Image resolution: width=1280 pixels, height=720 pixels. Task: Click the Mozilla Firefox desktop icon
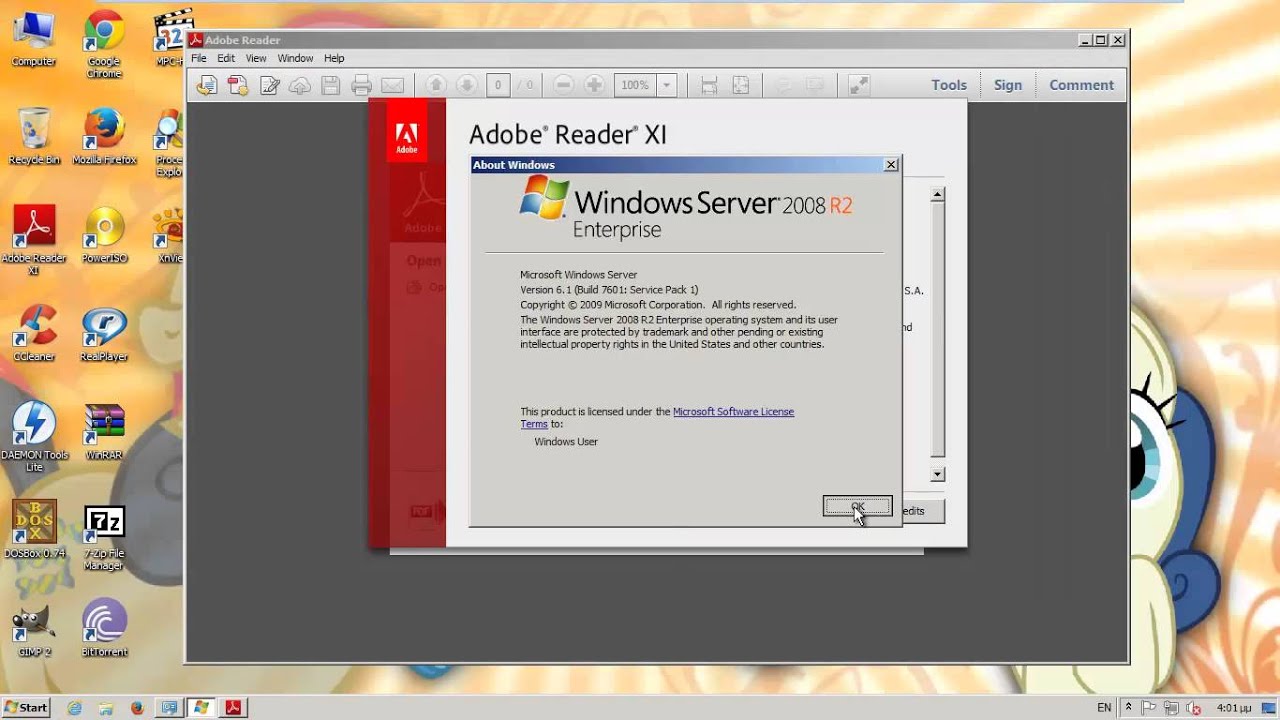click(x=104, y=137)
